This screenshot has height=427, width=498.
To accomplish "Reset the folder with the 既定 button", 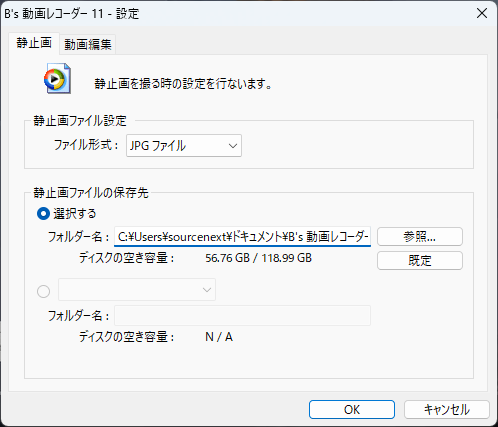I will (x=420, y=260).
